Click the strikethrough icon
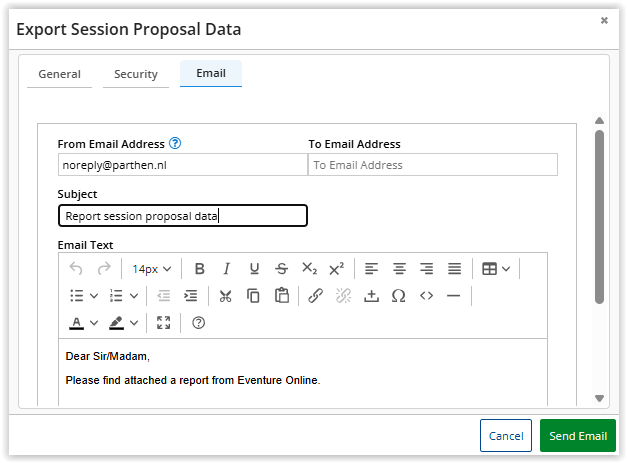This screenshot has height=463, width=627. click(282, 269)
